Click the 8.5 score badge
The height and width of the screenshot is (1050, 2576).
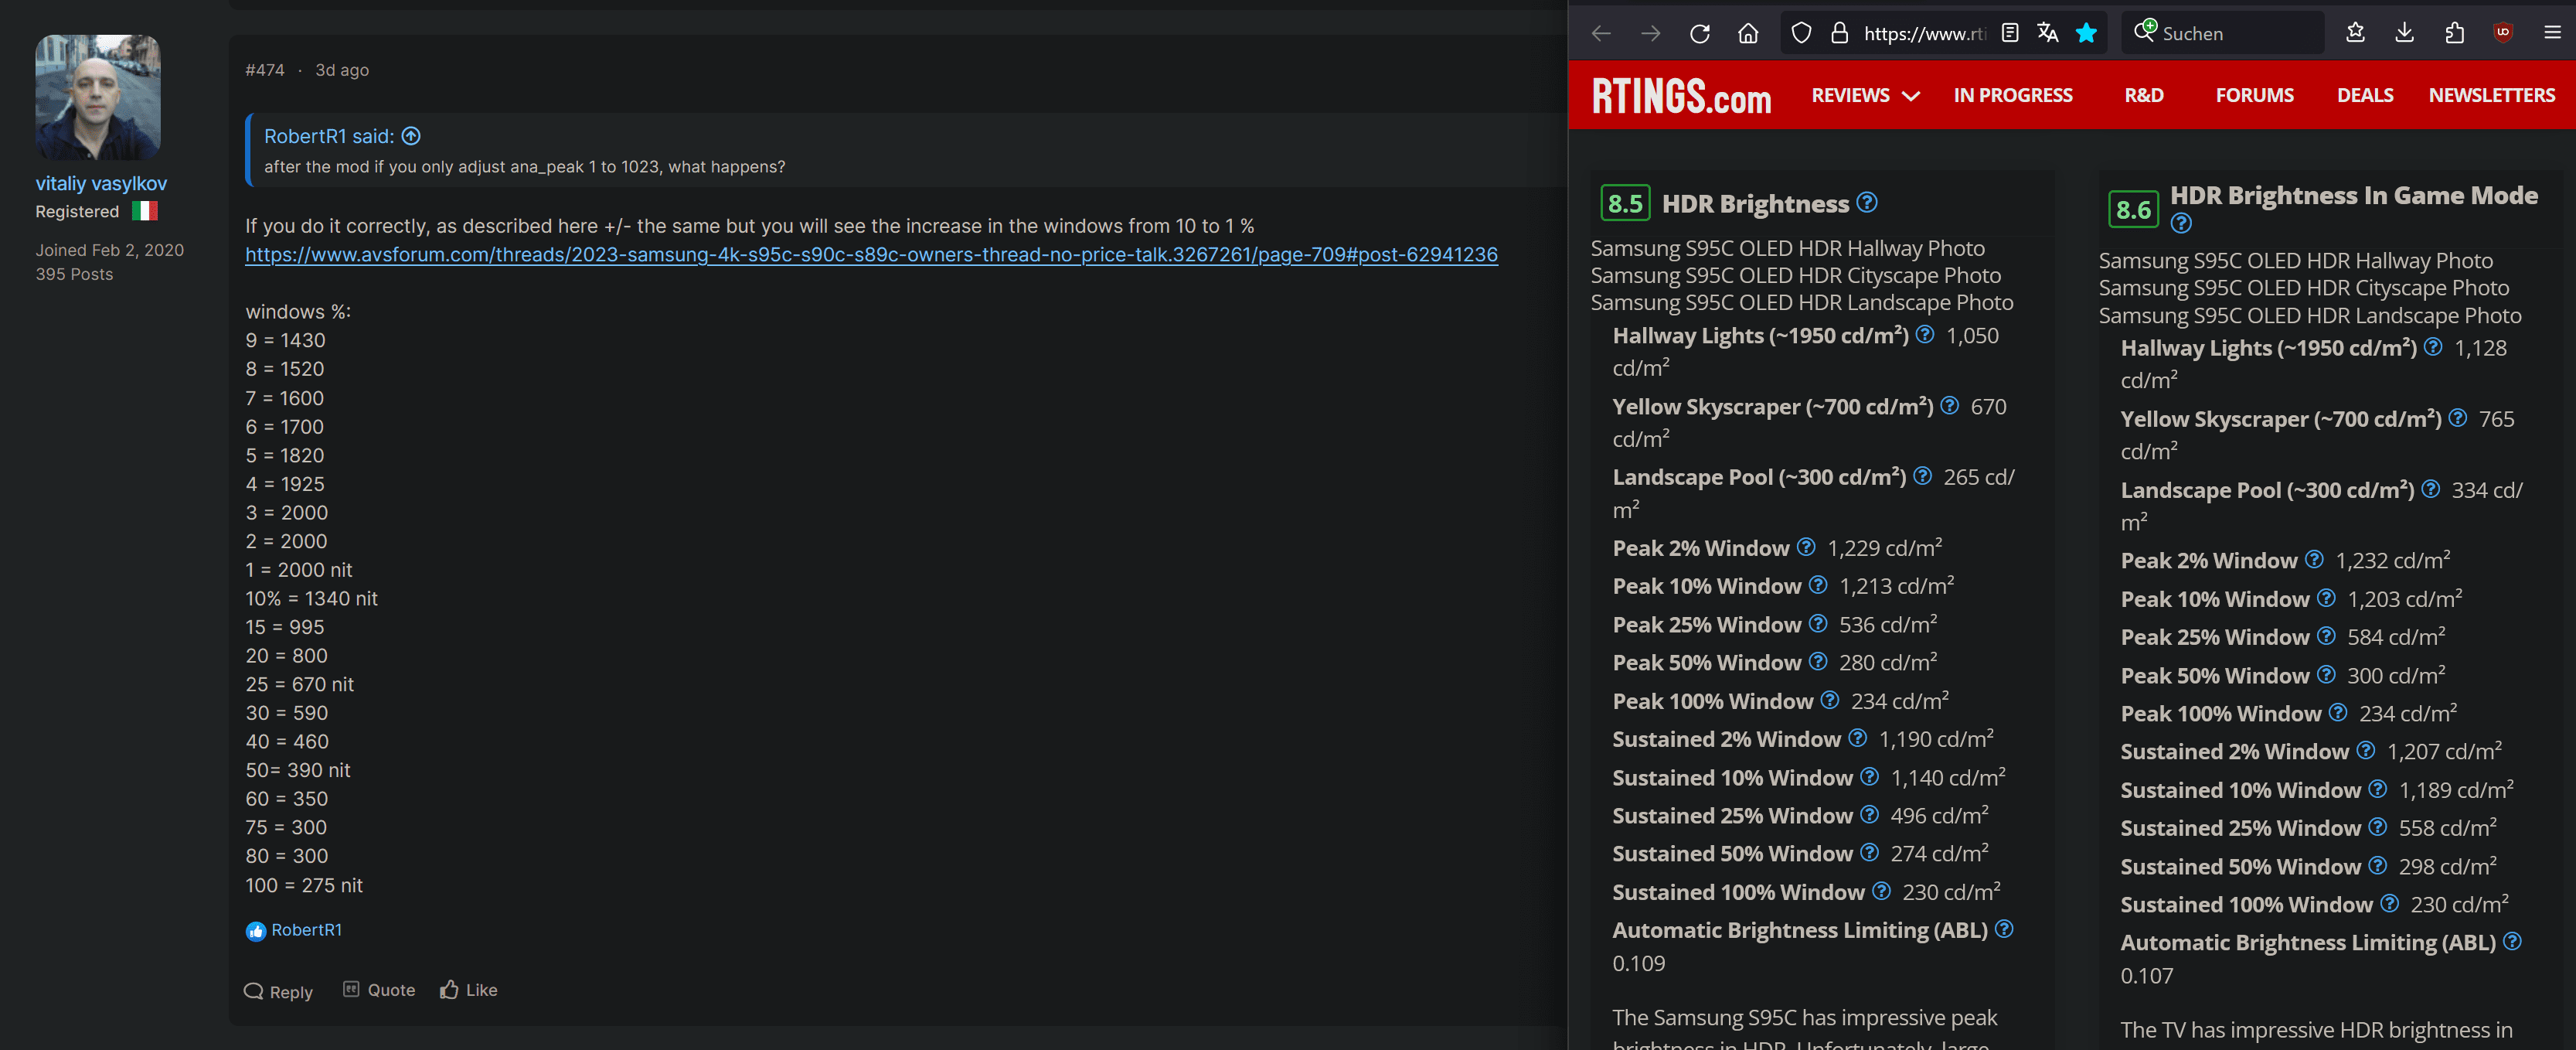coord(1625,203)
